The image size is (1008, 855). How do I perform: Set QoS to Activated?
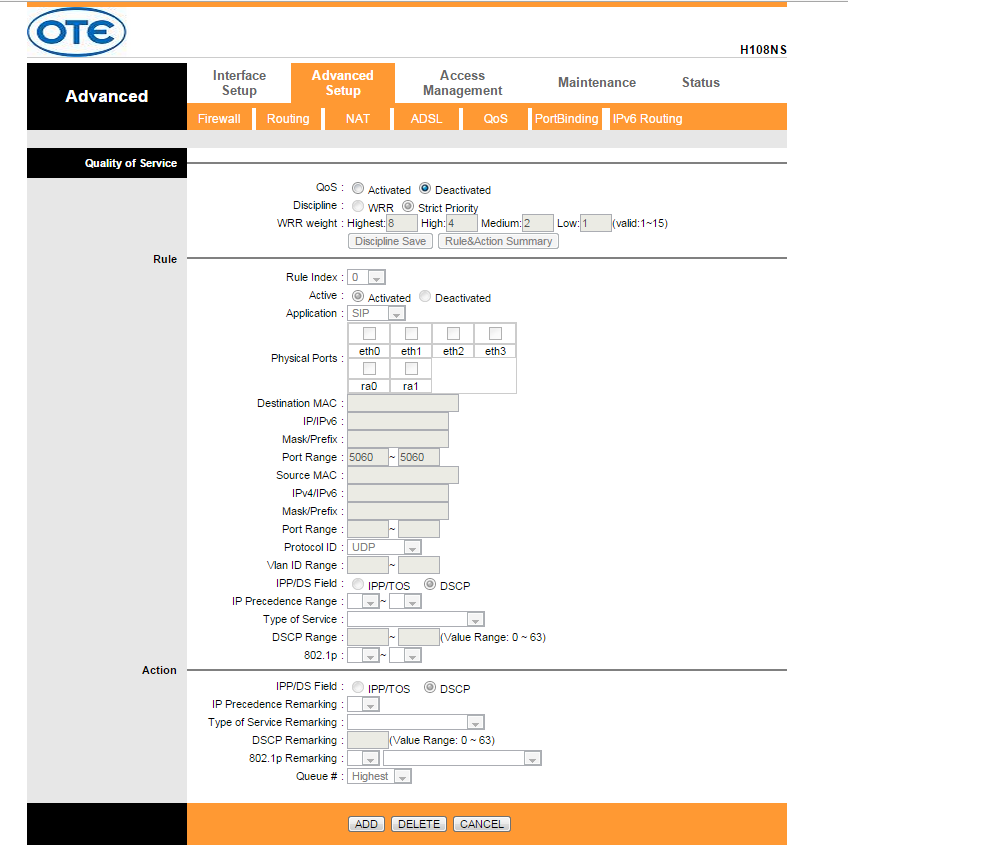[358, 188]
